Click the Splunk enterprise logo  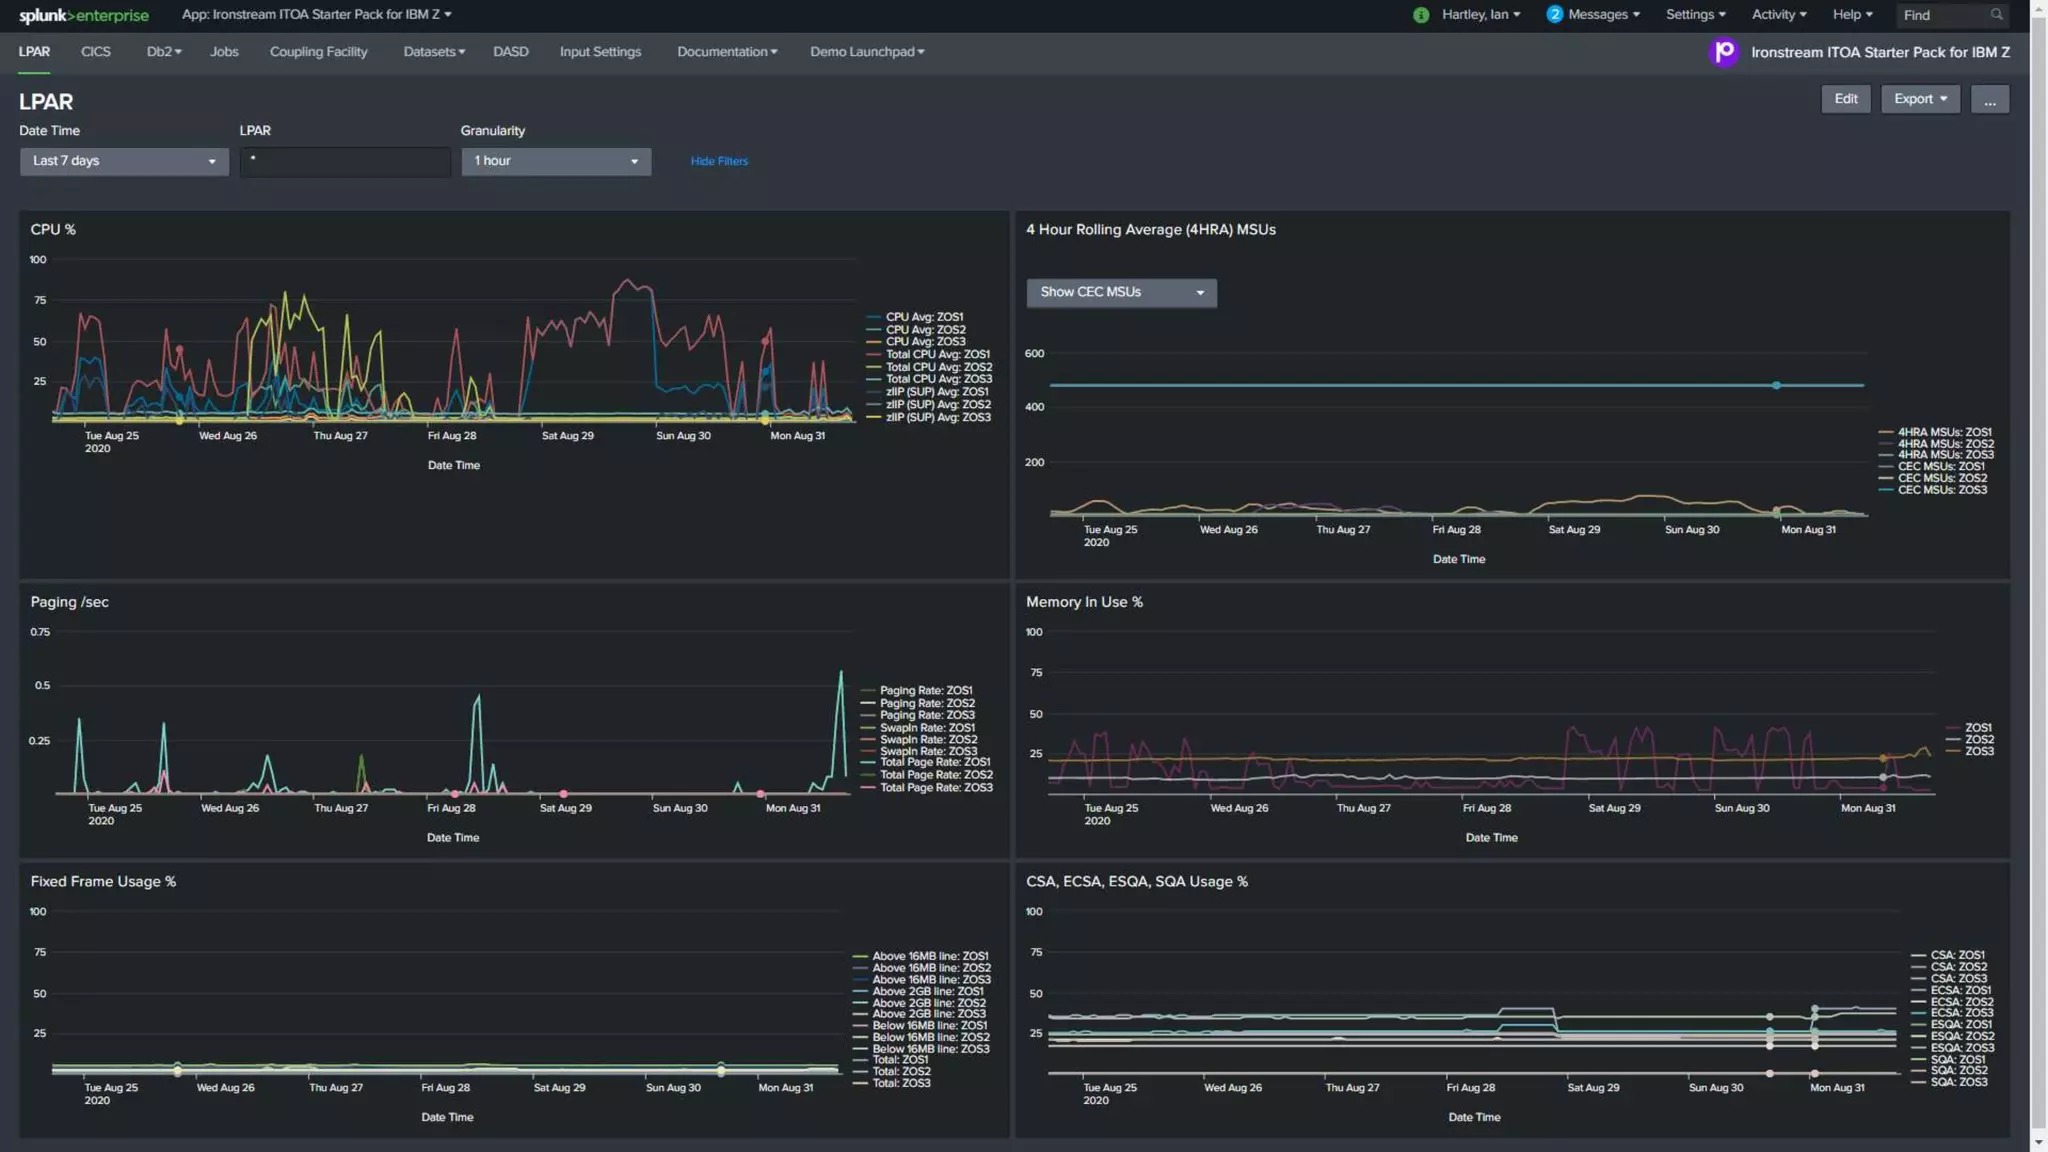click(84, 15)
